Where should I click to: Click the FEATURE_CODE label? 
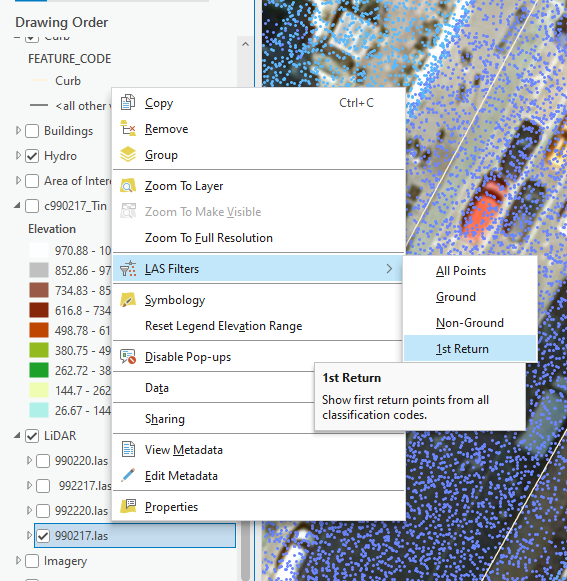pos(70,59)
